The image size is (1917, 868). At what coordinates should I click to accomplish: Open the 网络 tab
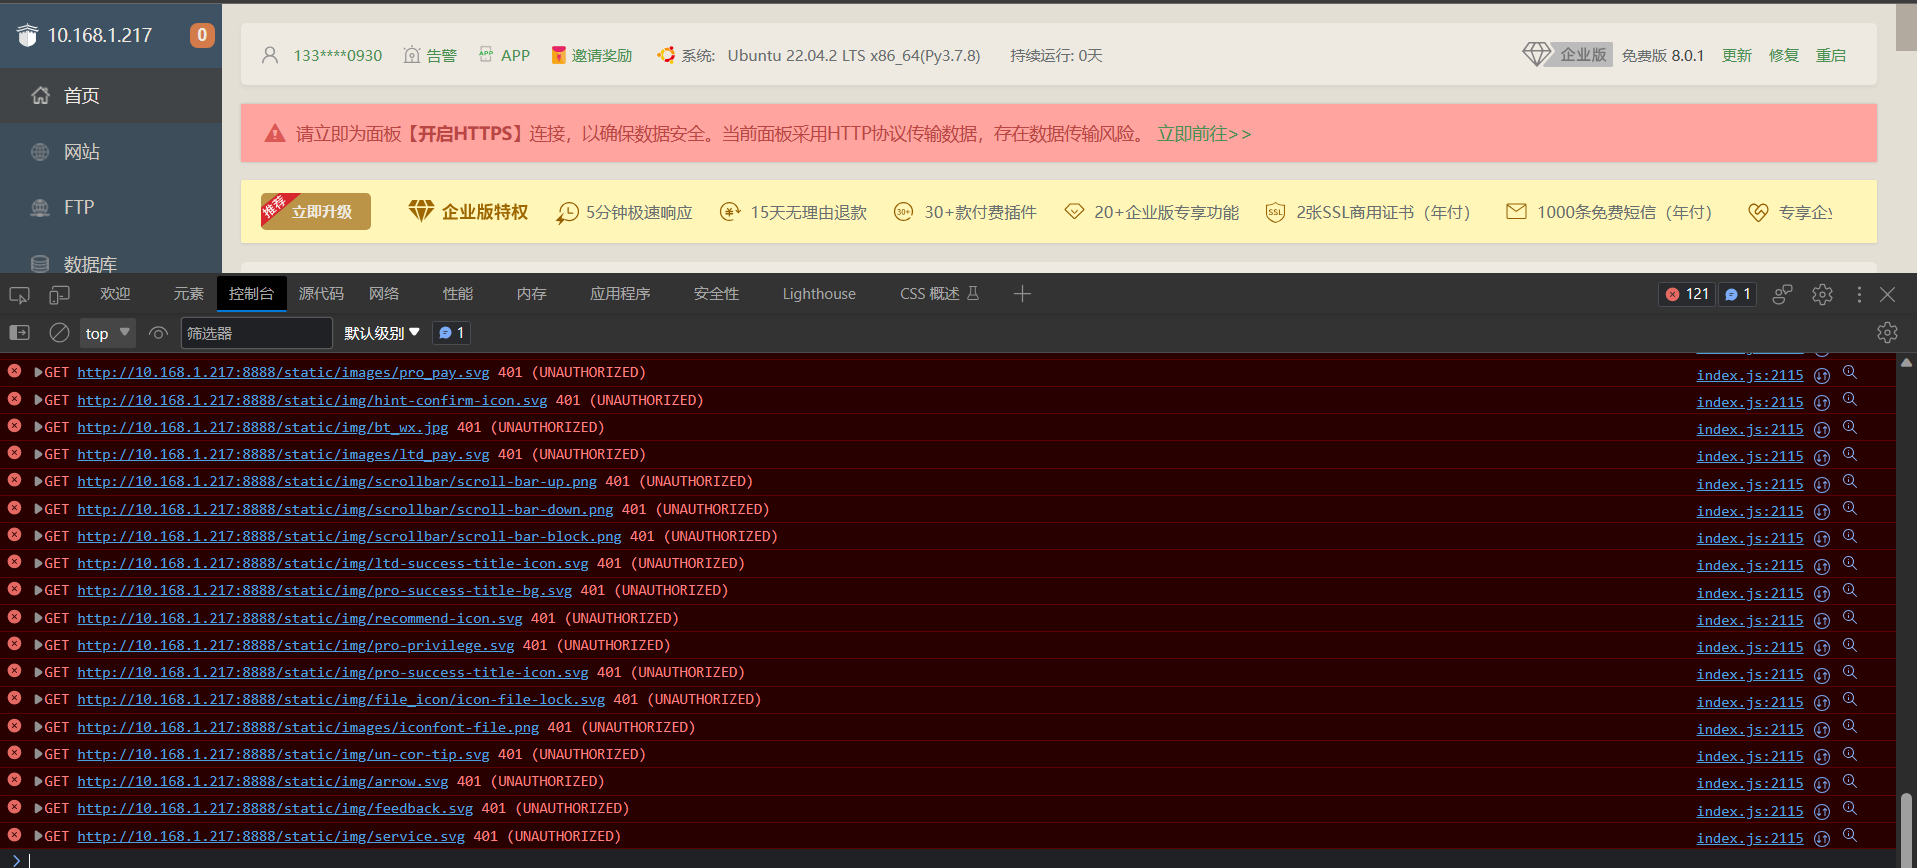coord(384,294)
